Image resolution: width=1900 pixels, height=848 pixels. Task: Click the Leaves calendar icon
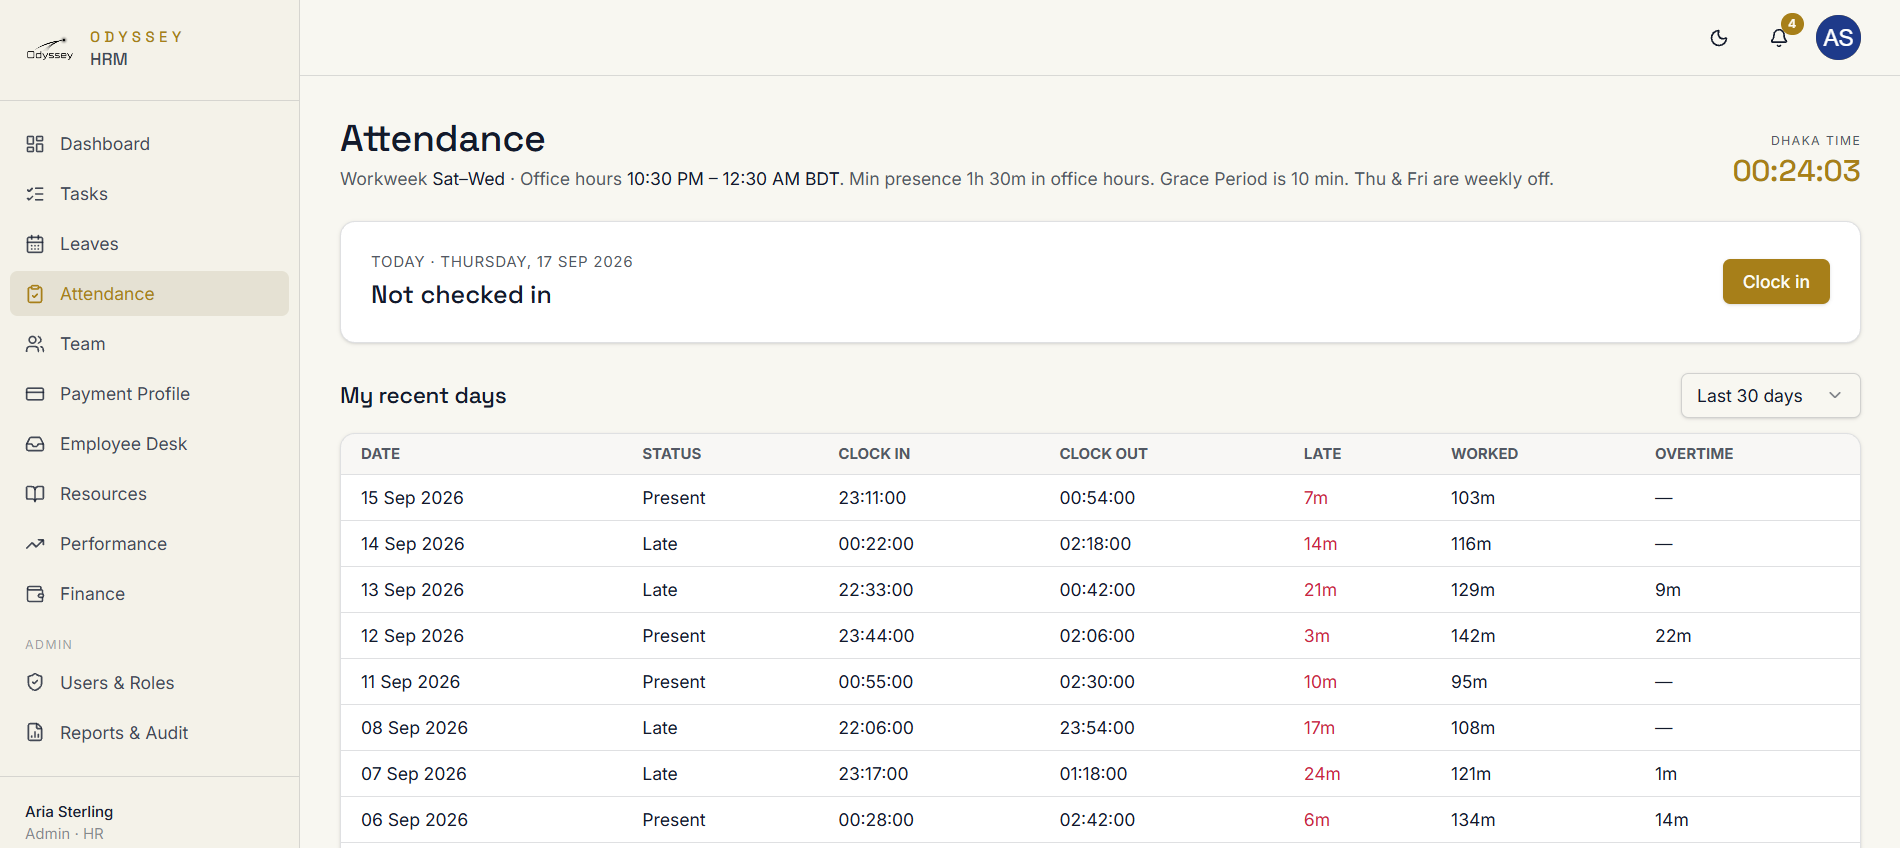[35, 244]
